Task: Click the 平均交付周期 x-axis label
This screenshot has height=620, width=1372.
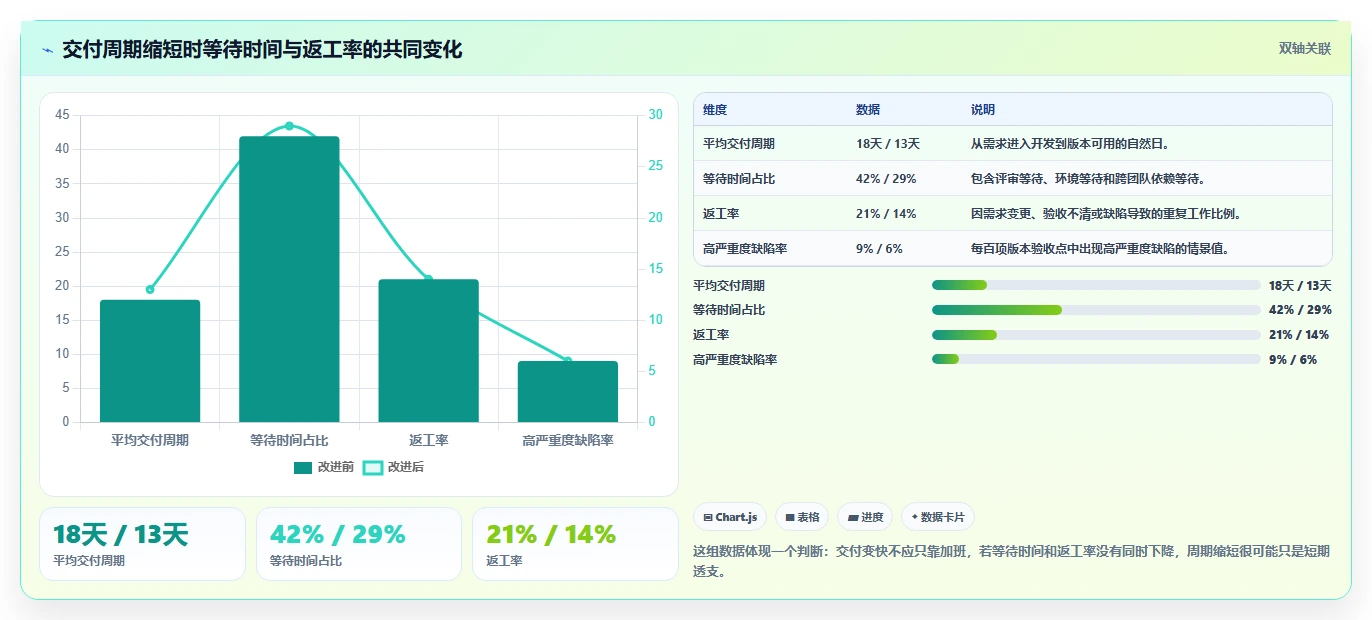Action: click(150, 440)
